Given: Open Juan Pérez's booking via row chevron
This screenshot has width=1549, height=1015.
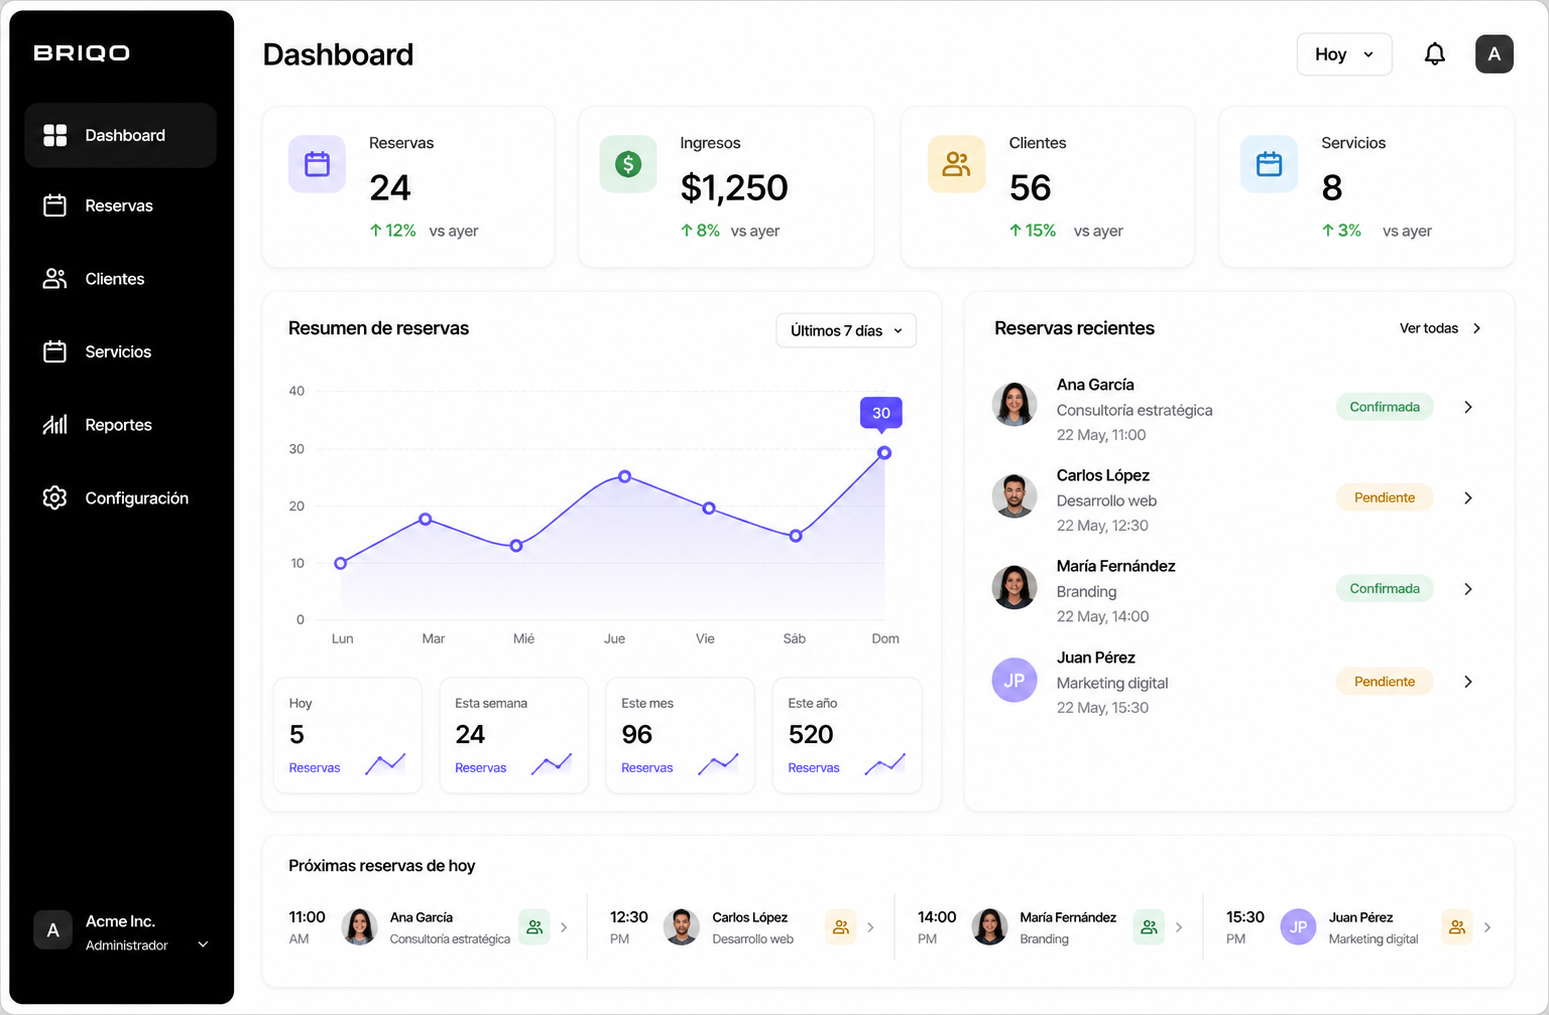Looking at the screenshot, I should 1468,682.
